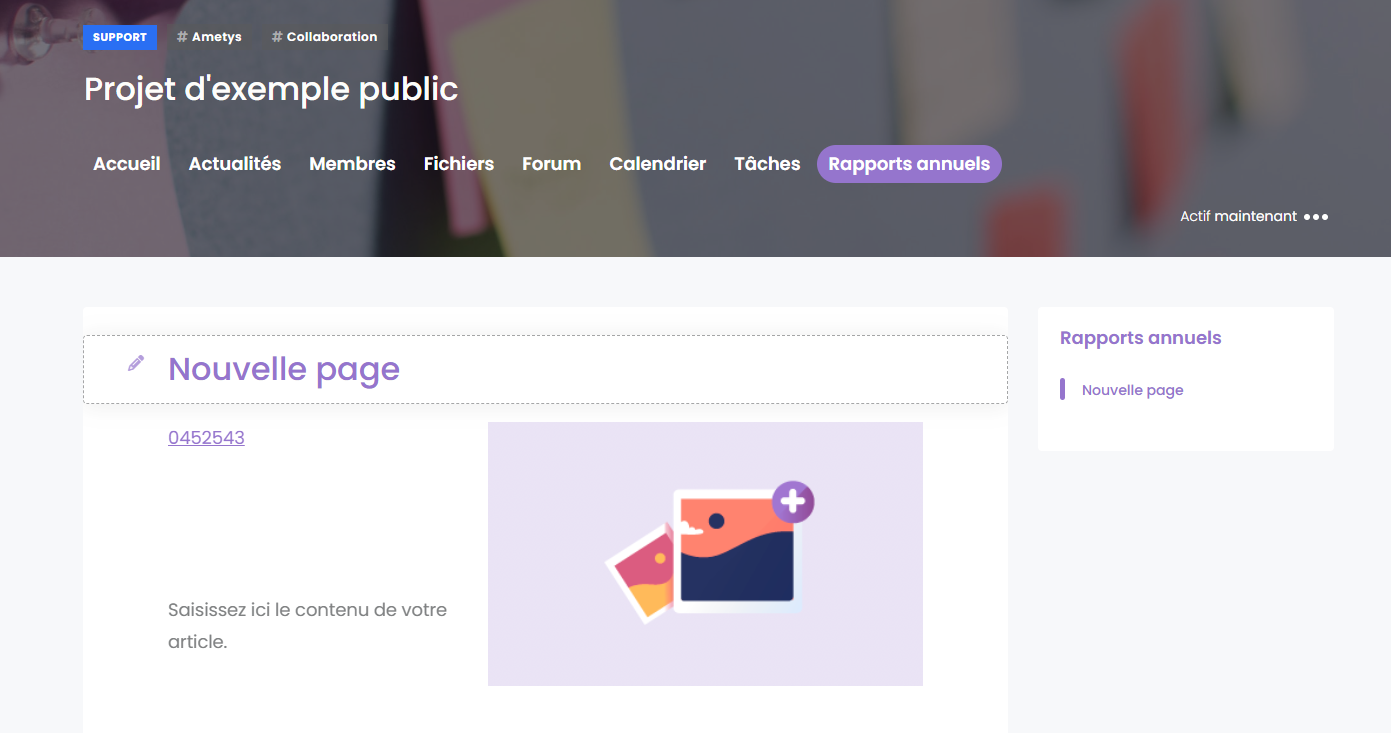This screenshot has height=733, width=1391.
Task: Select the # Ametys tag
Action: [209, 37]
